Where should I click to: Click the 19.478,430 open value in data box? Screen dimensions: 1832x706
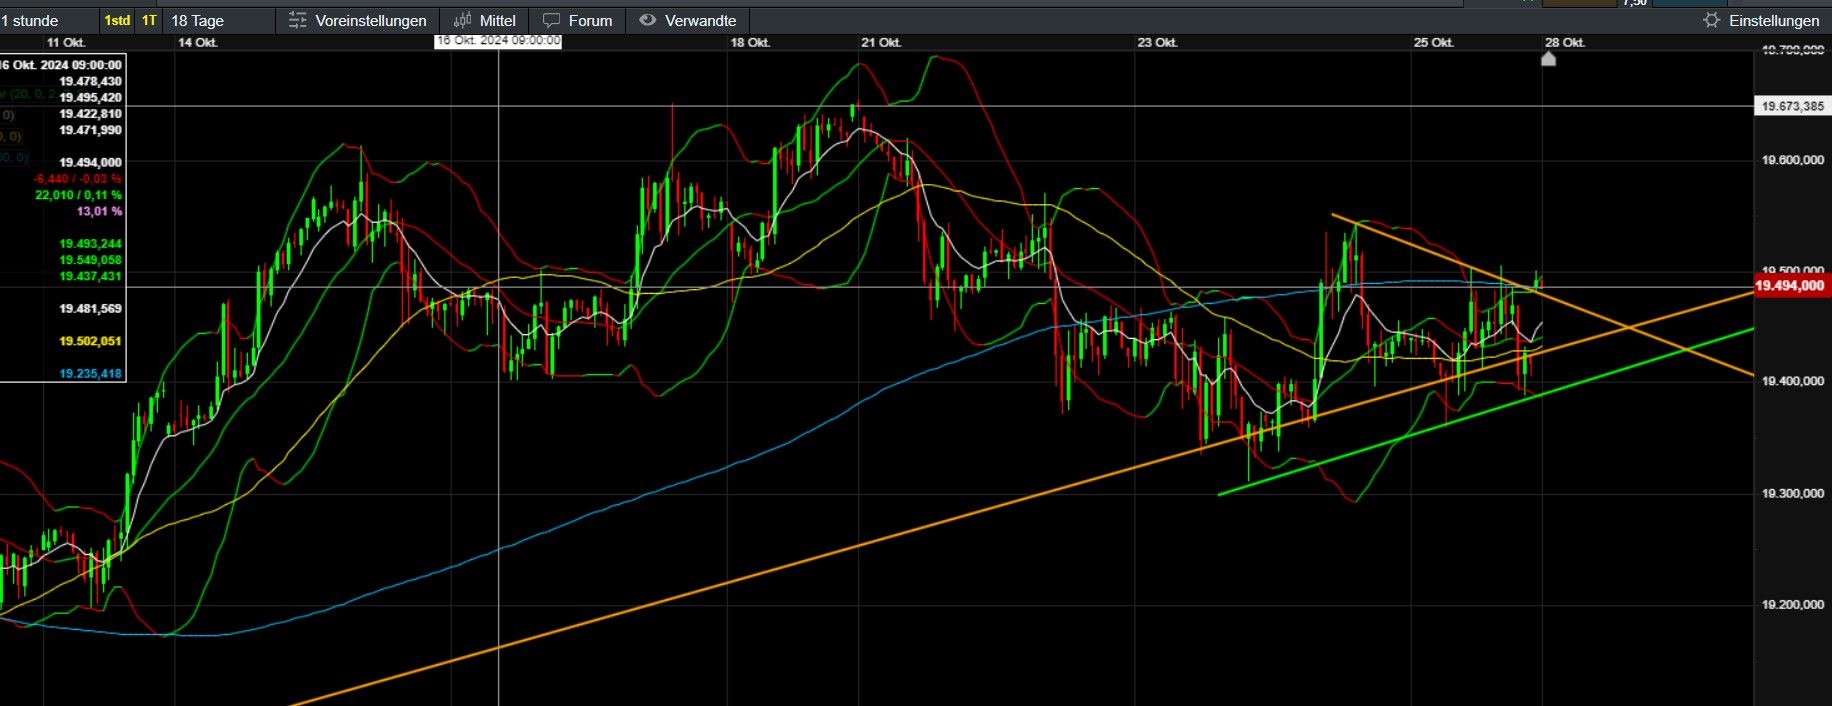(90, 81)
